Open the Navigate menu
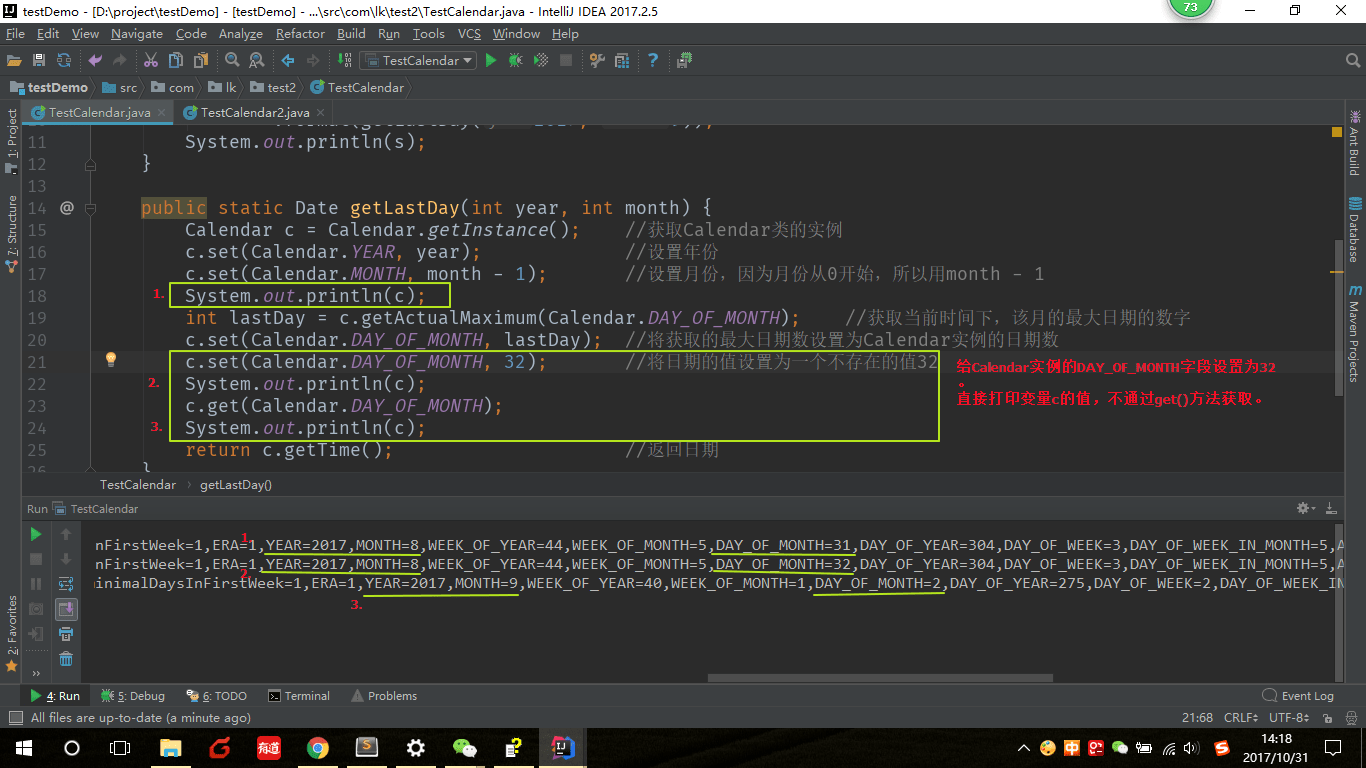Viewport: 1366px width, 768px height. [137, 33]
